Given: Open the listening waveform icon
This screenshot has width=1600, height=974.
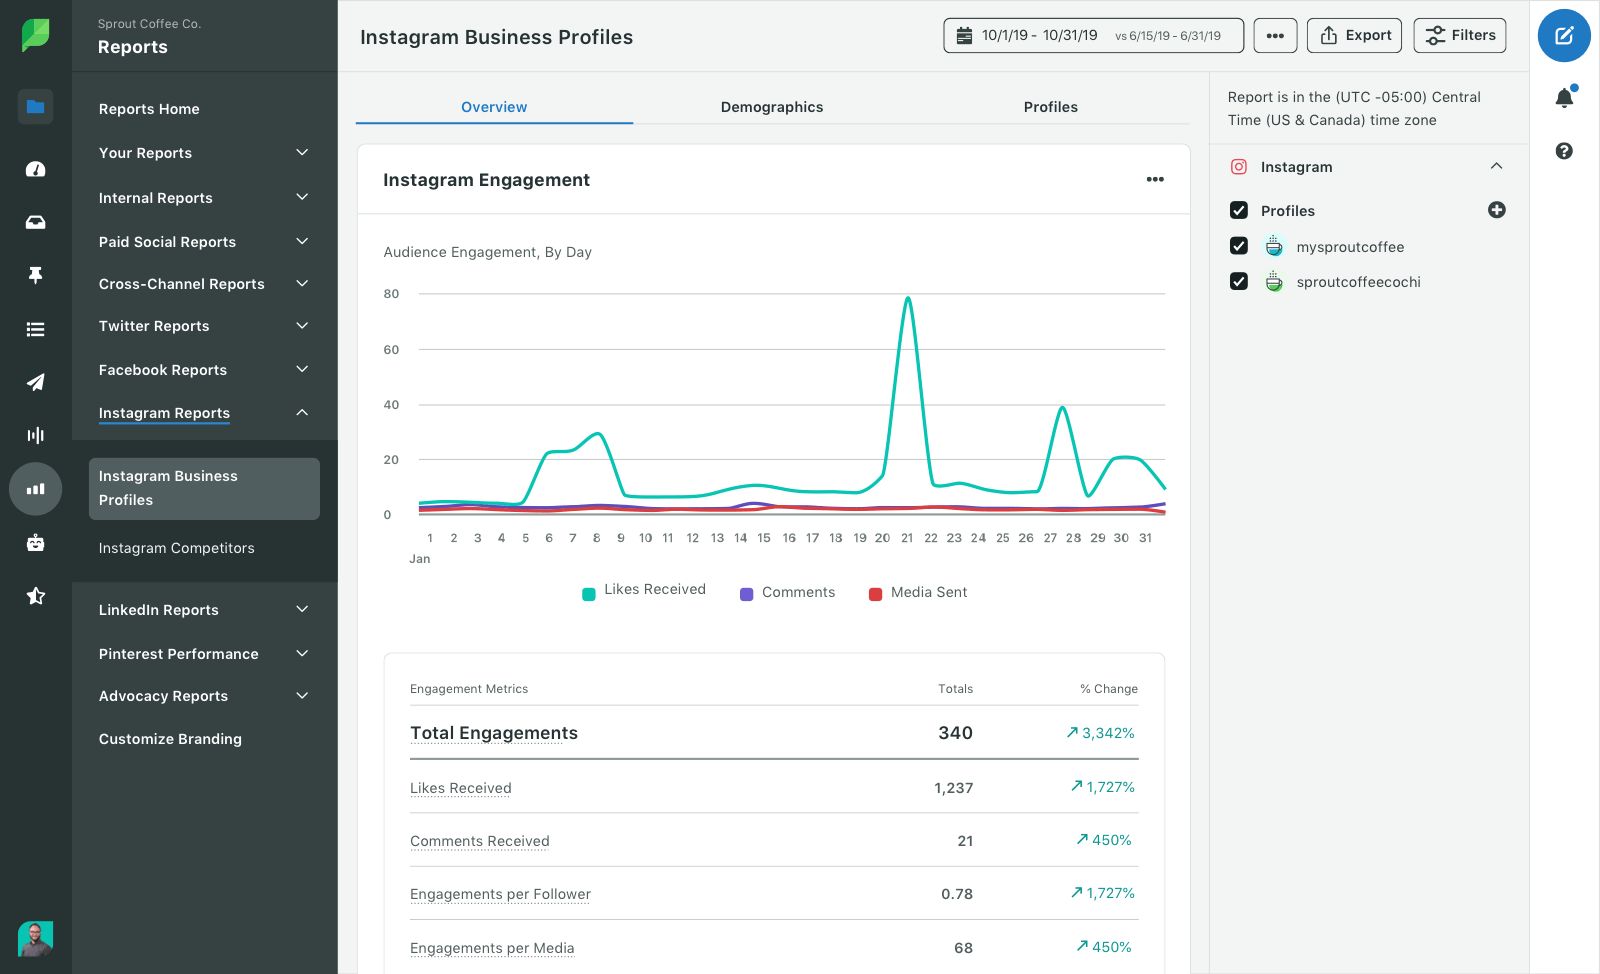Looking at the screenshot, I should (x=36, y=435).
